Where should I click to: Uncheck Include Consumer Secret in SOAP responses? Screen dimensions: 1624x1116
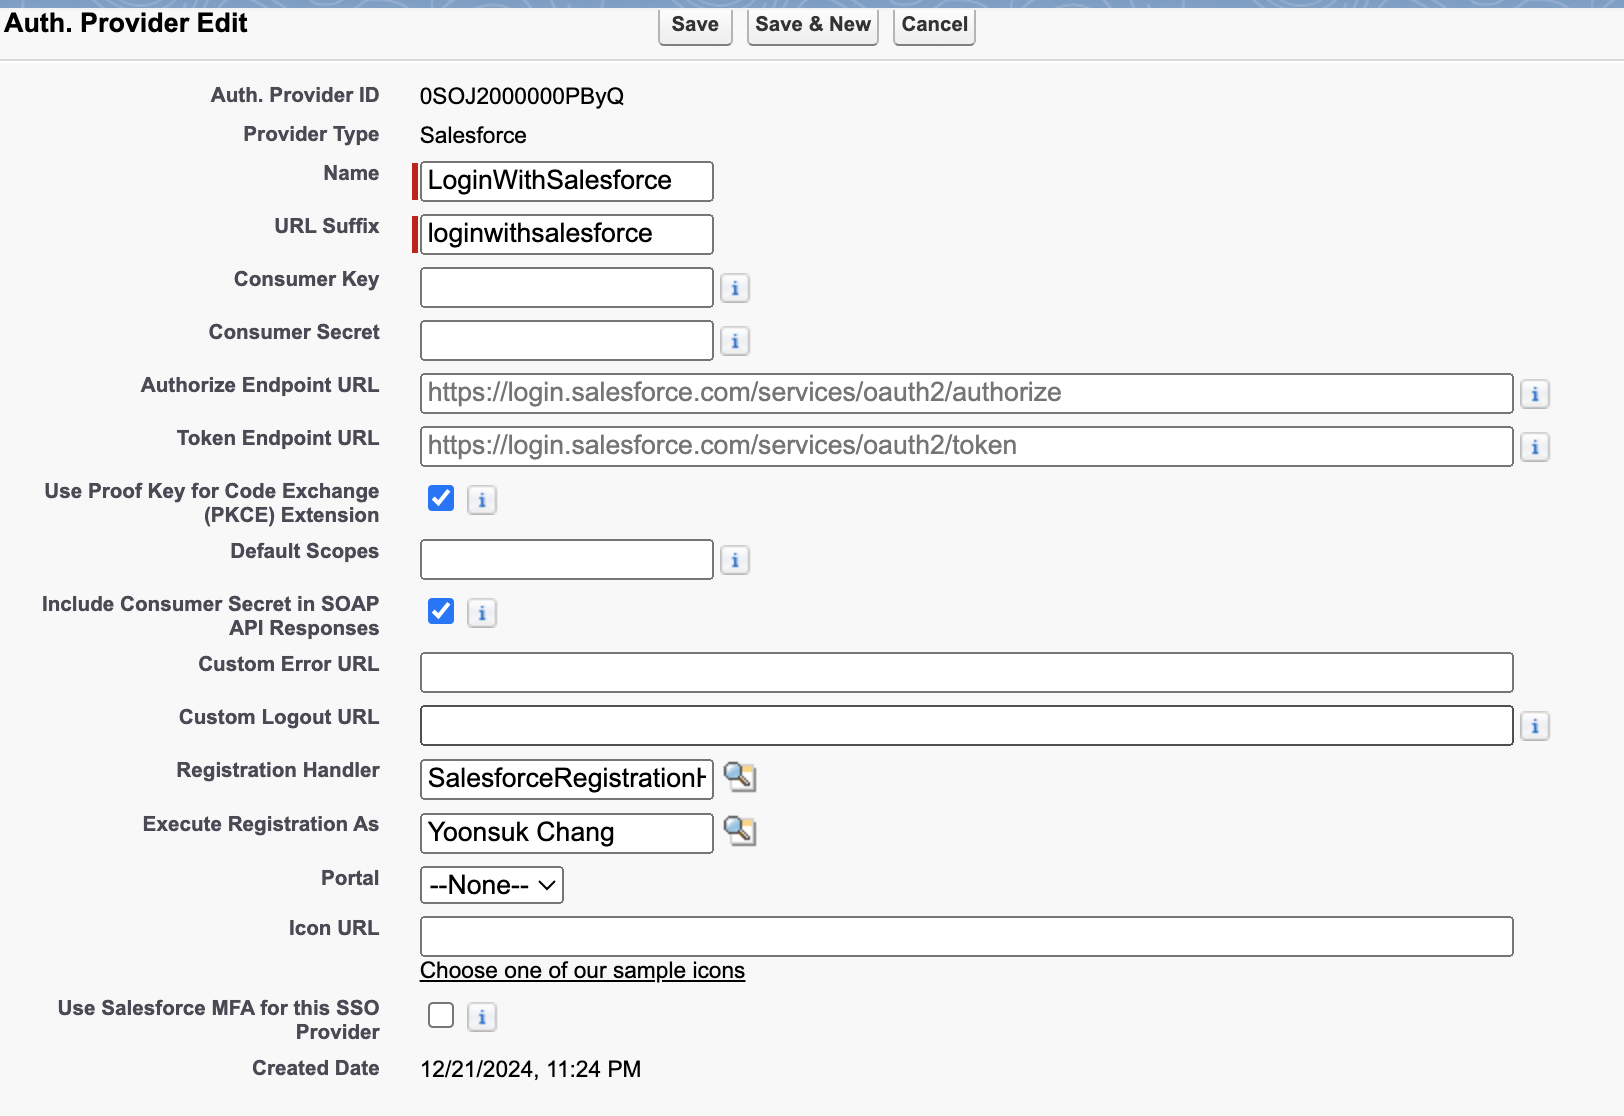[440, 612]
